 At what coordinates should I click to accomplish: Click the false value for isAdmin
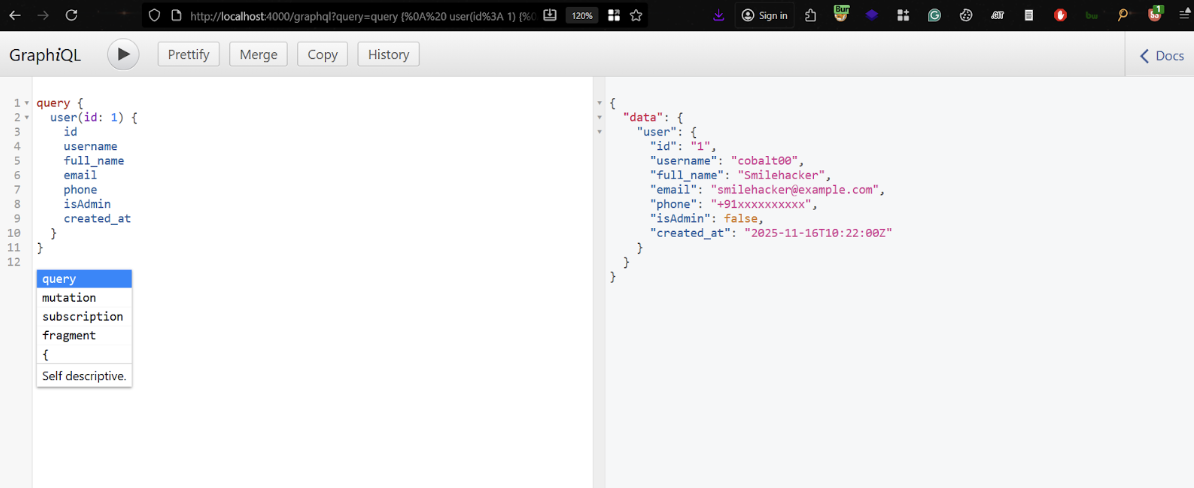click(x=740, y=218)
